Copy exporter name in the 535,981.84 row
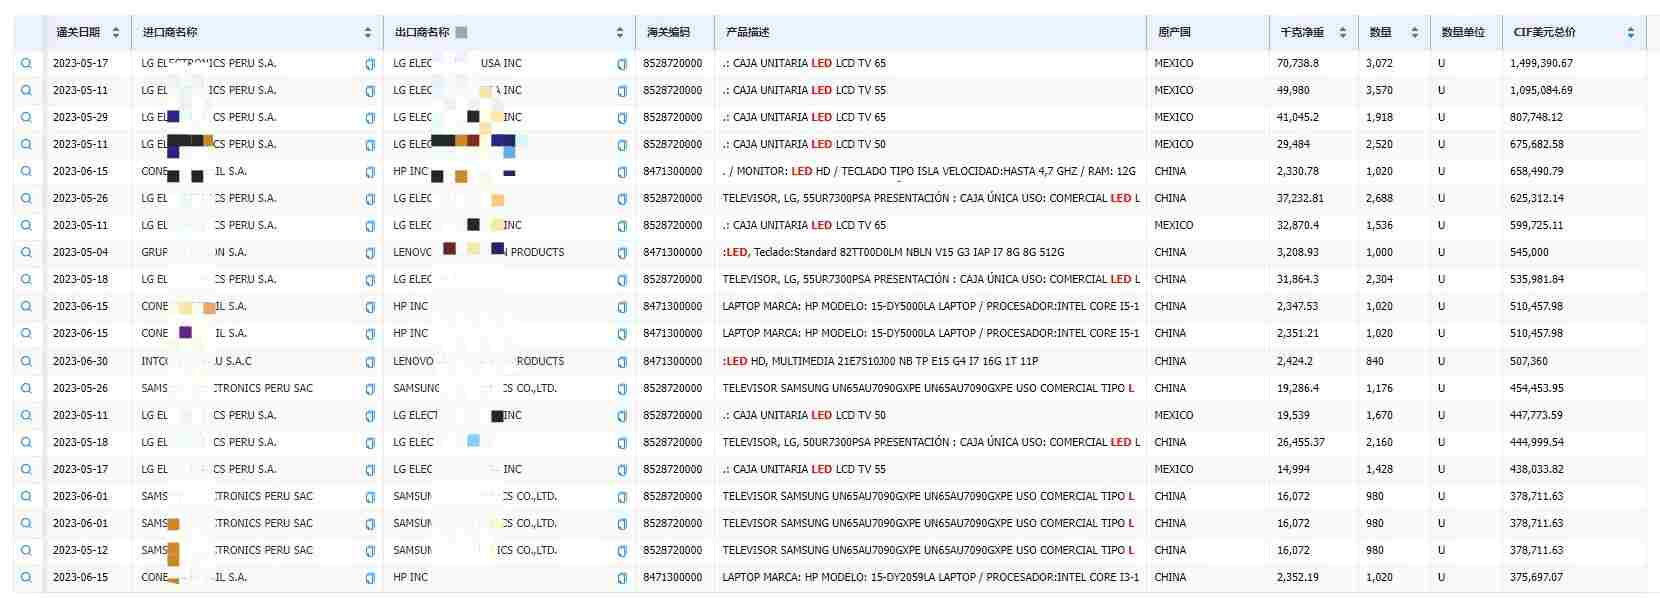 [x=622, y=280]
